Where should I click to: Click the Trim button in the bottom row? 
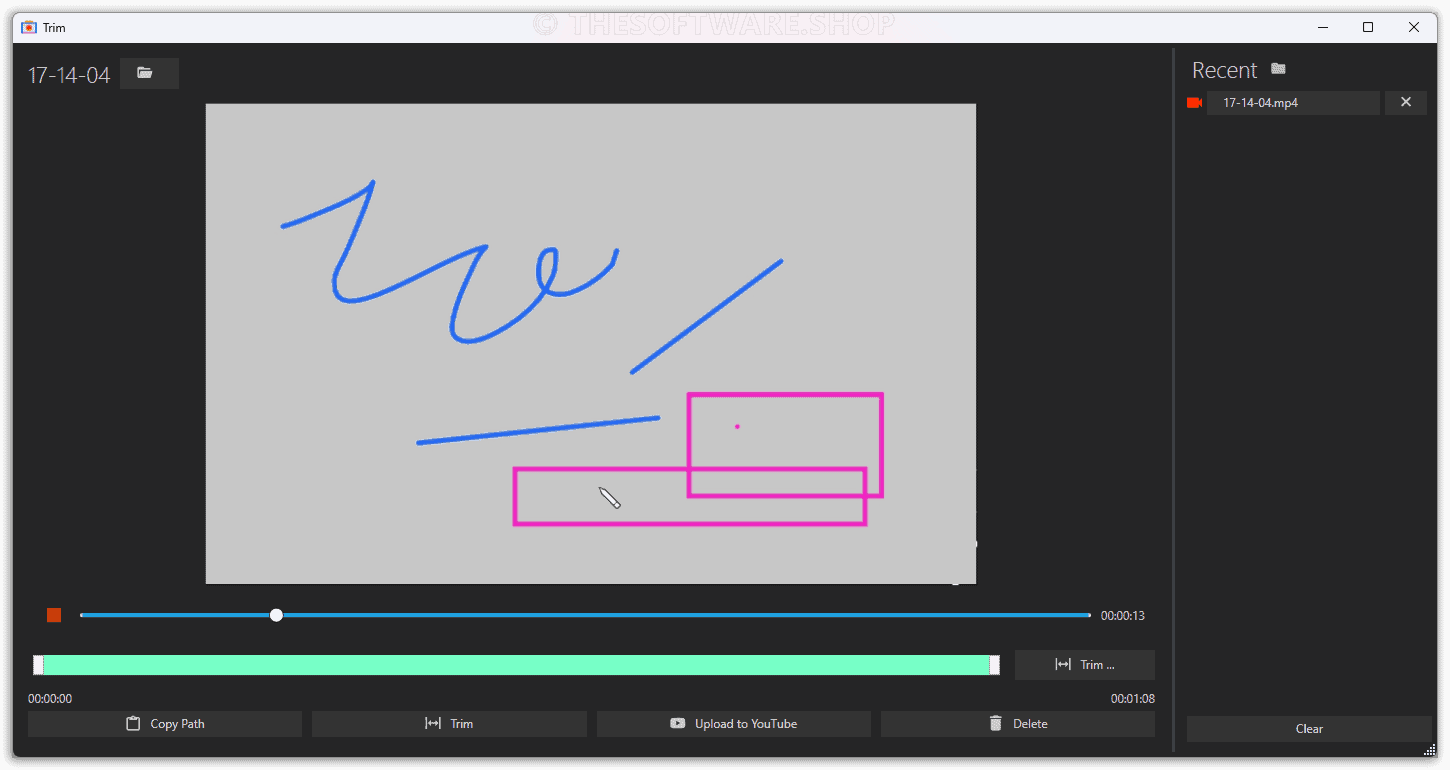coord(449,724)
